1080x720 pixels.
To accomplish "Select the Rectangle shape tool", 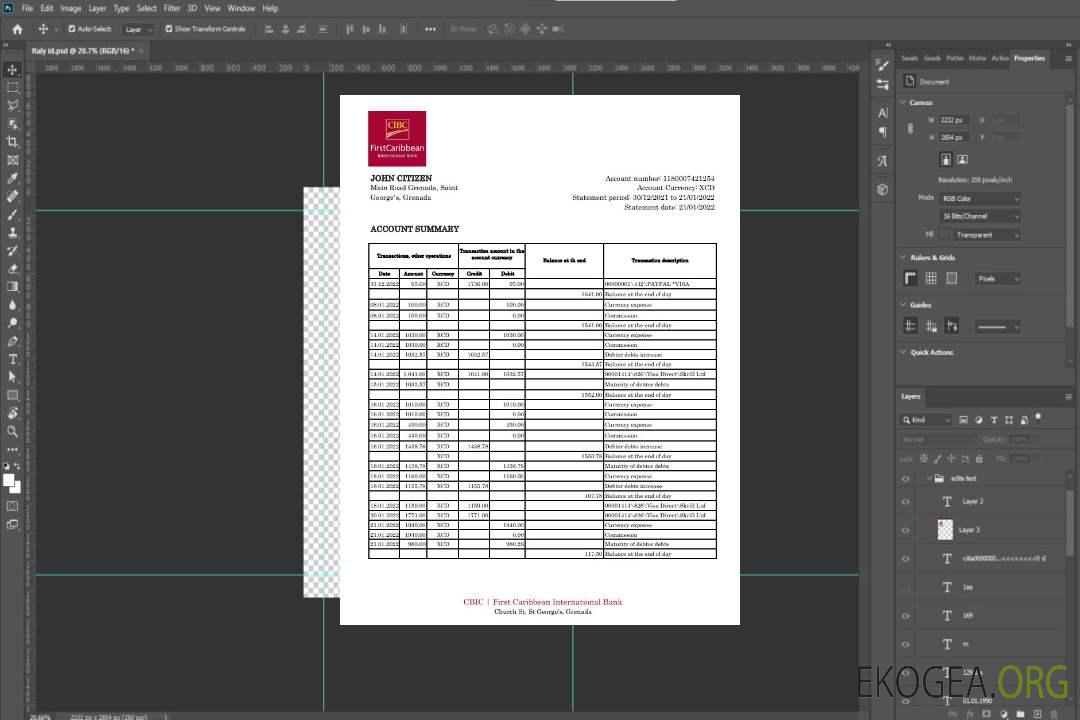I will (x=12, y=395).
